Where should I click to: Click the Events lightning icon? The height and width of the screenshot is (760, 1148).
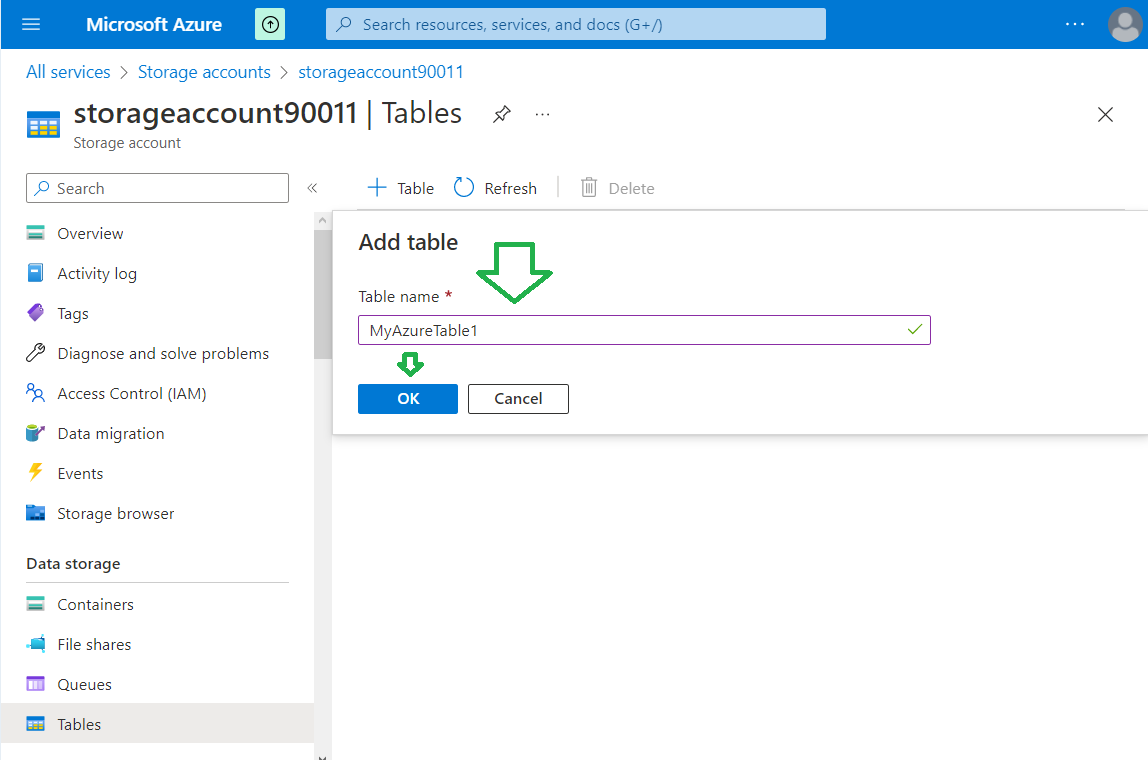click(x=35, y=472)
